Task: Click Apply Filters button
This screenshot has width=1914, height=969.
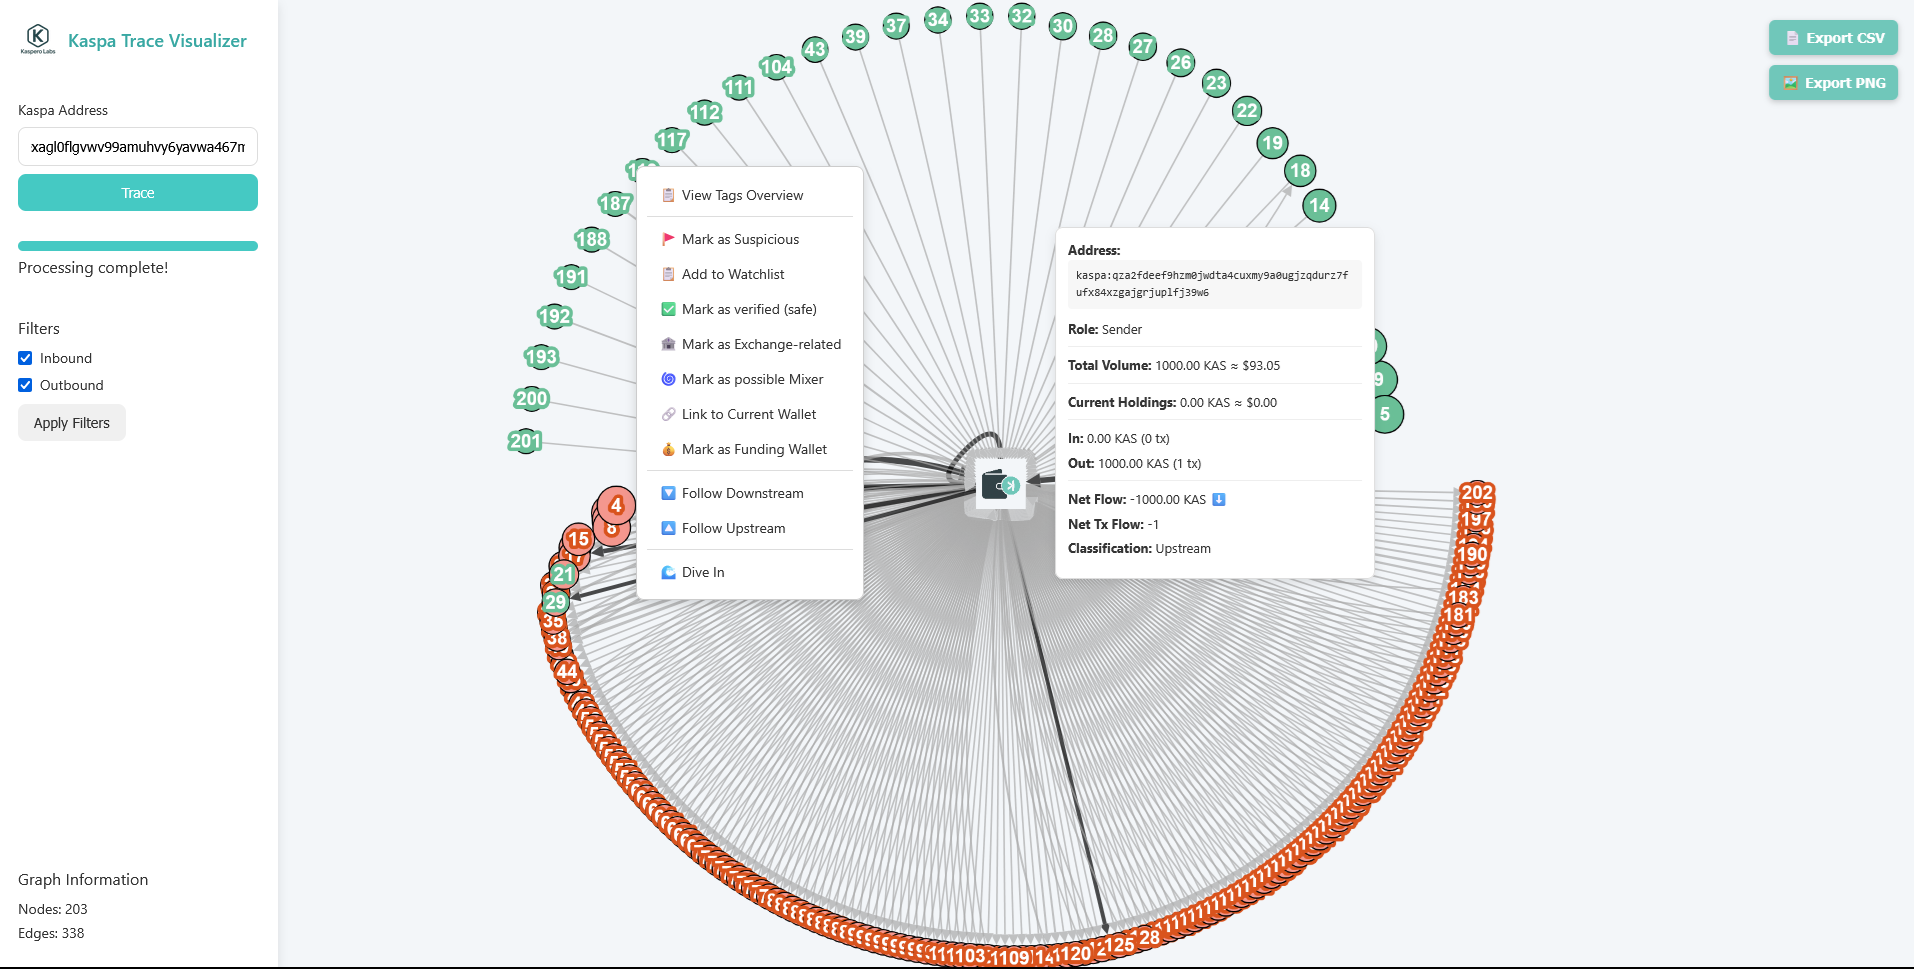Action: click(x=72, y=423)
